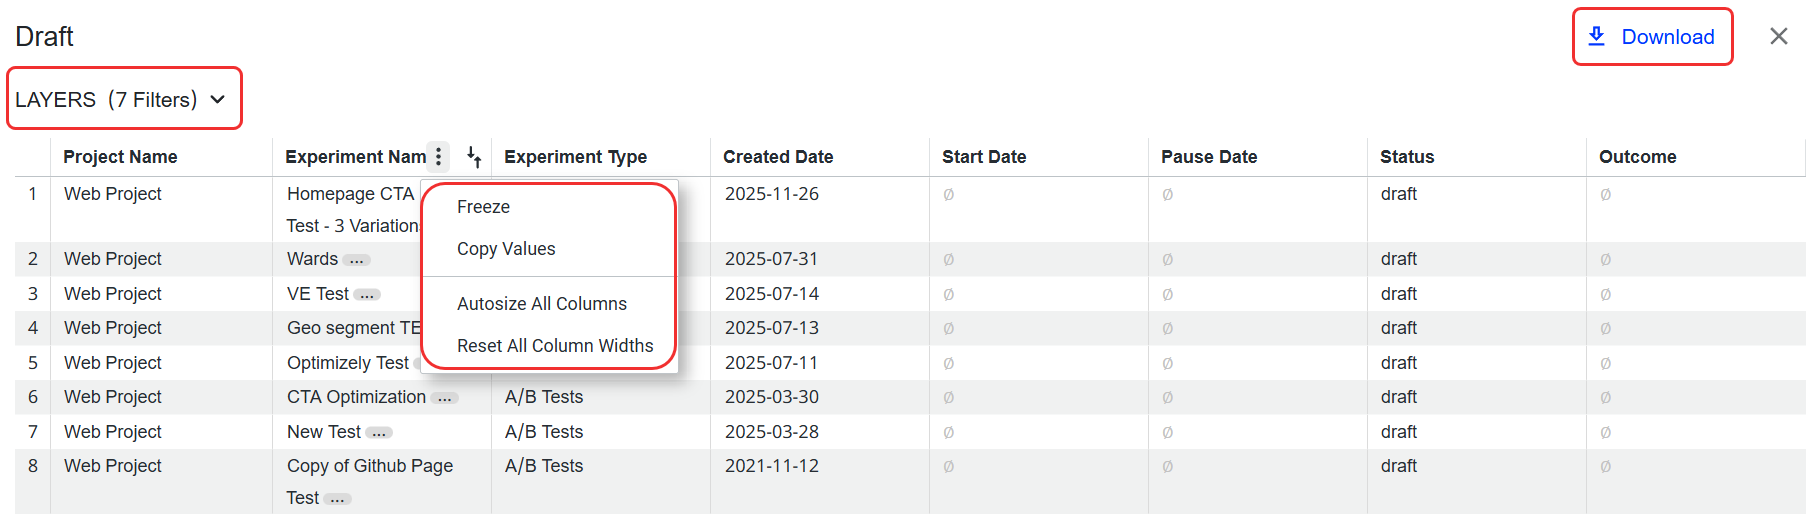Click the Outcome column header
The height and width of the screenshot is (523, 1815).
pos(1637,157)
